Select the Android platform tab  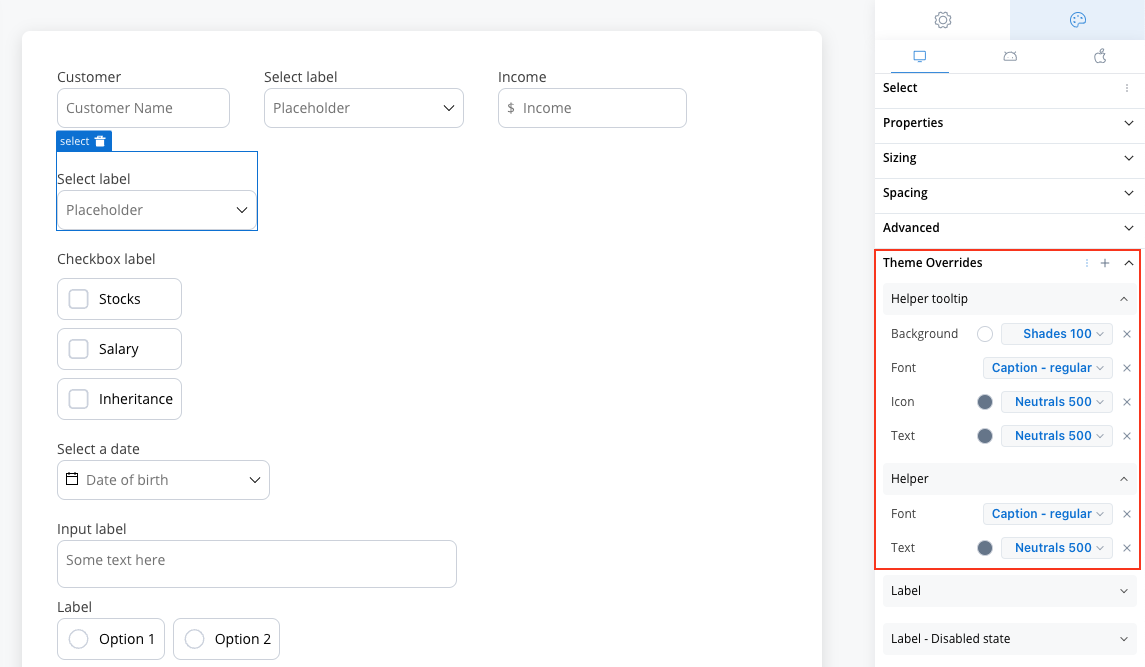[x=1010, y=56]
